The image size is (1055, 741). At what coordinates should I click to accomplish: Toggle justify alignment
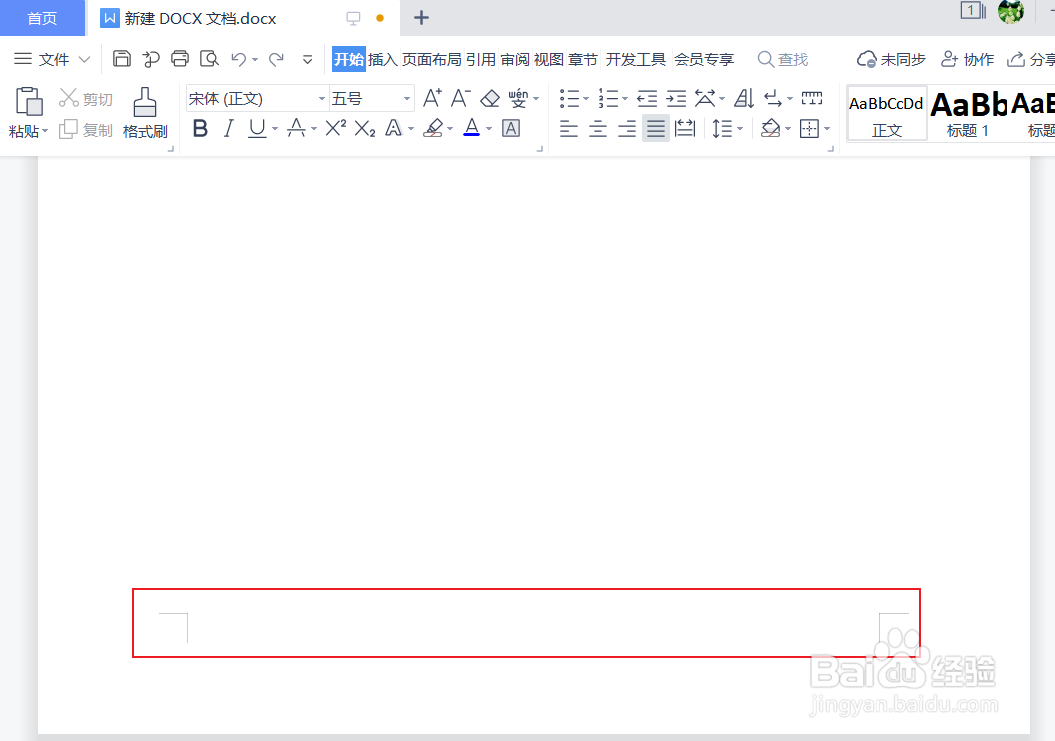coord(656,128)
